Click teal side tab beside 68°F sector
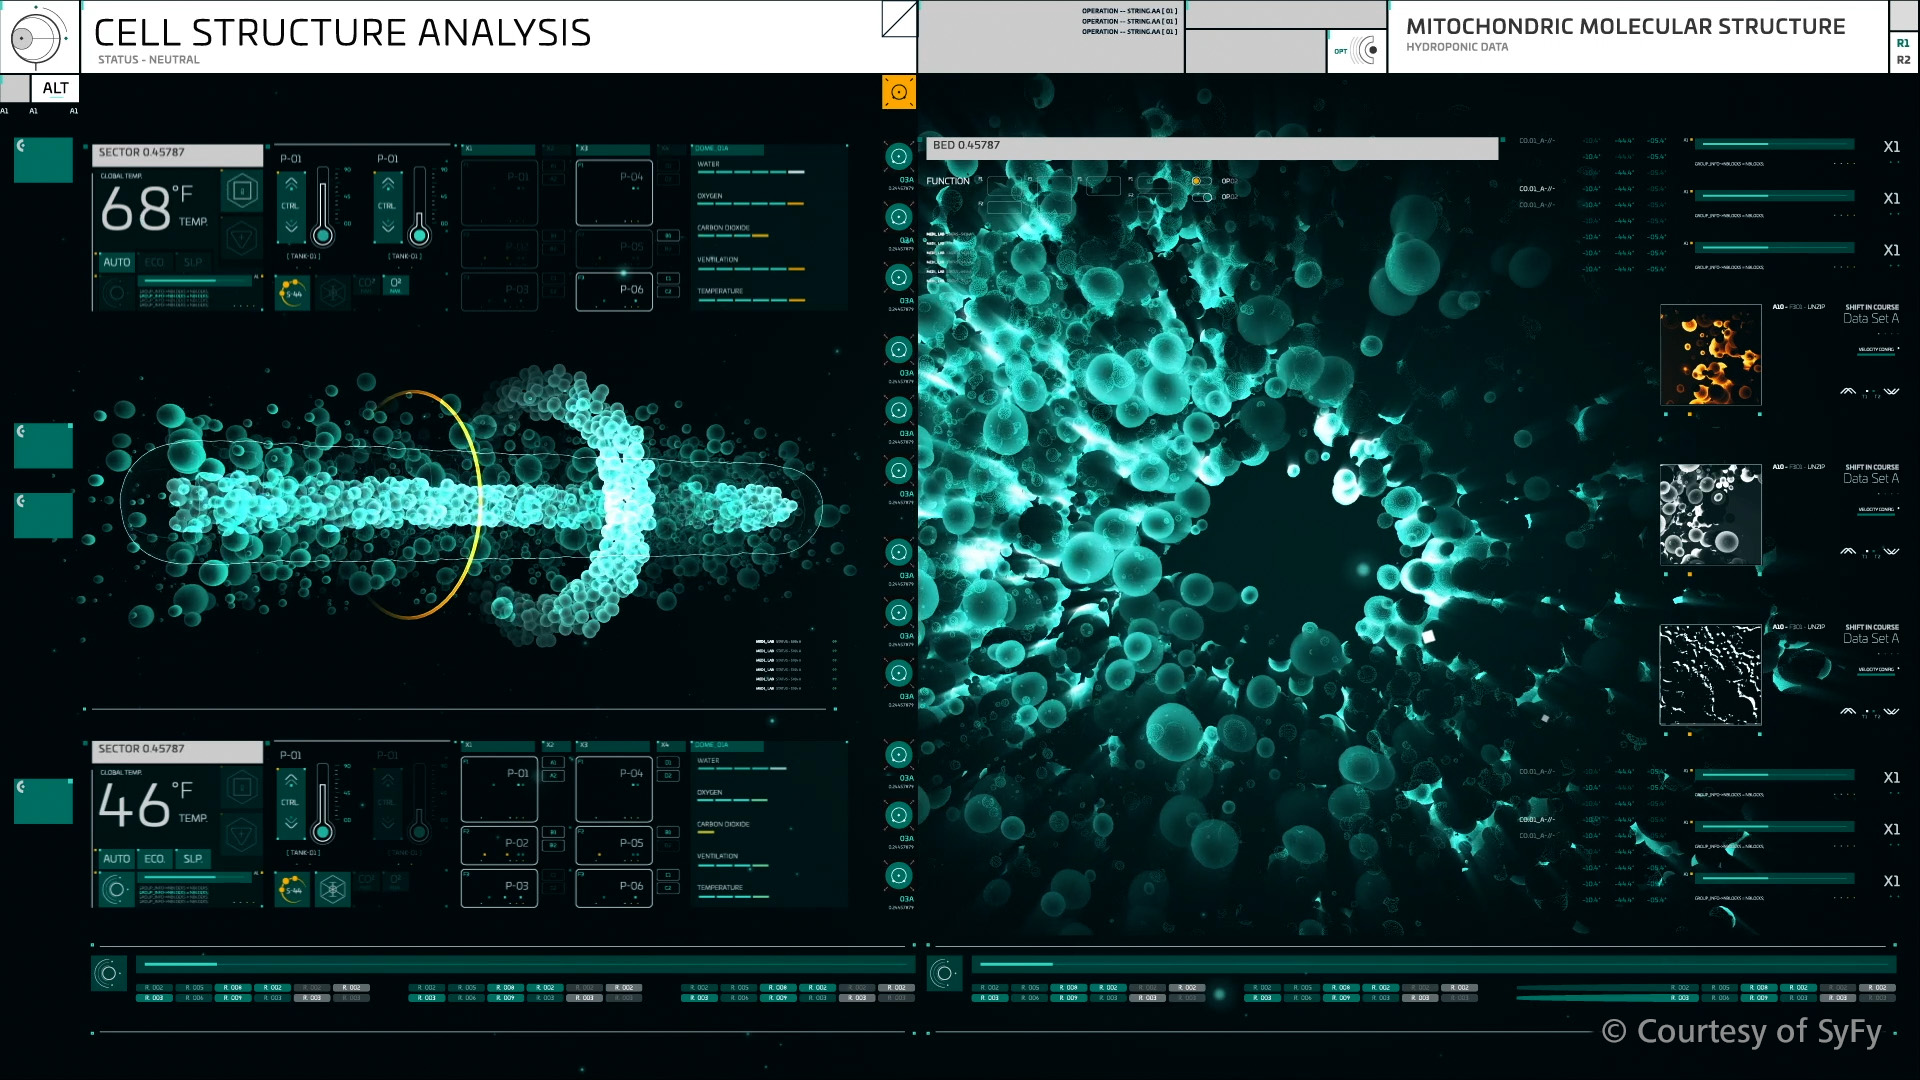The width and height of the screenshot is (1920, 1080). (x=44, y=160)
